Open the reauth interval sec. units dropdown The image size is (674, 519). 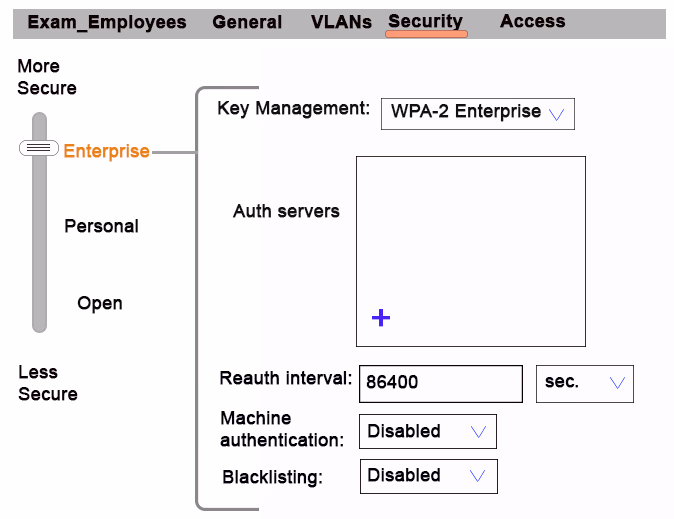tap(585, 384)
